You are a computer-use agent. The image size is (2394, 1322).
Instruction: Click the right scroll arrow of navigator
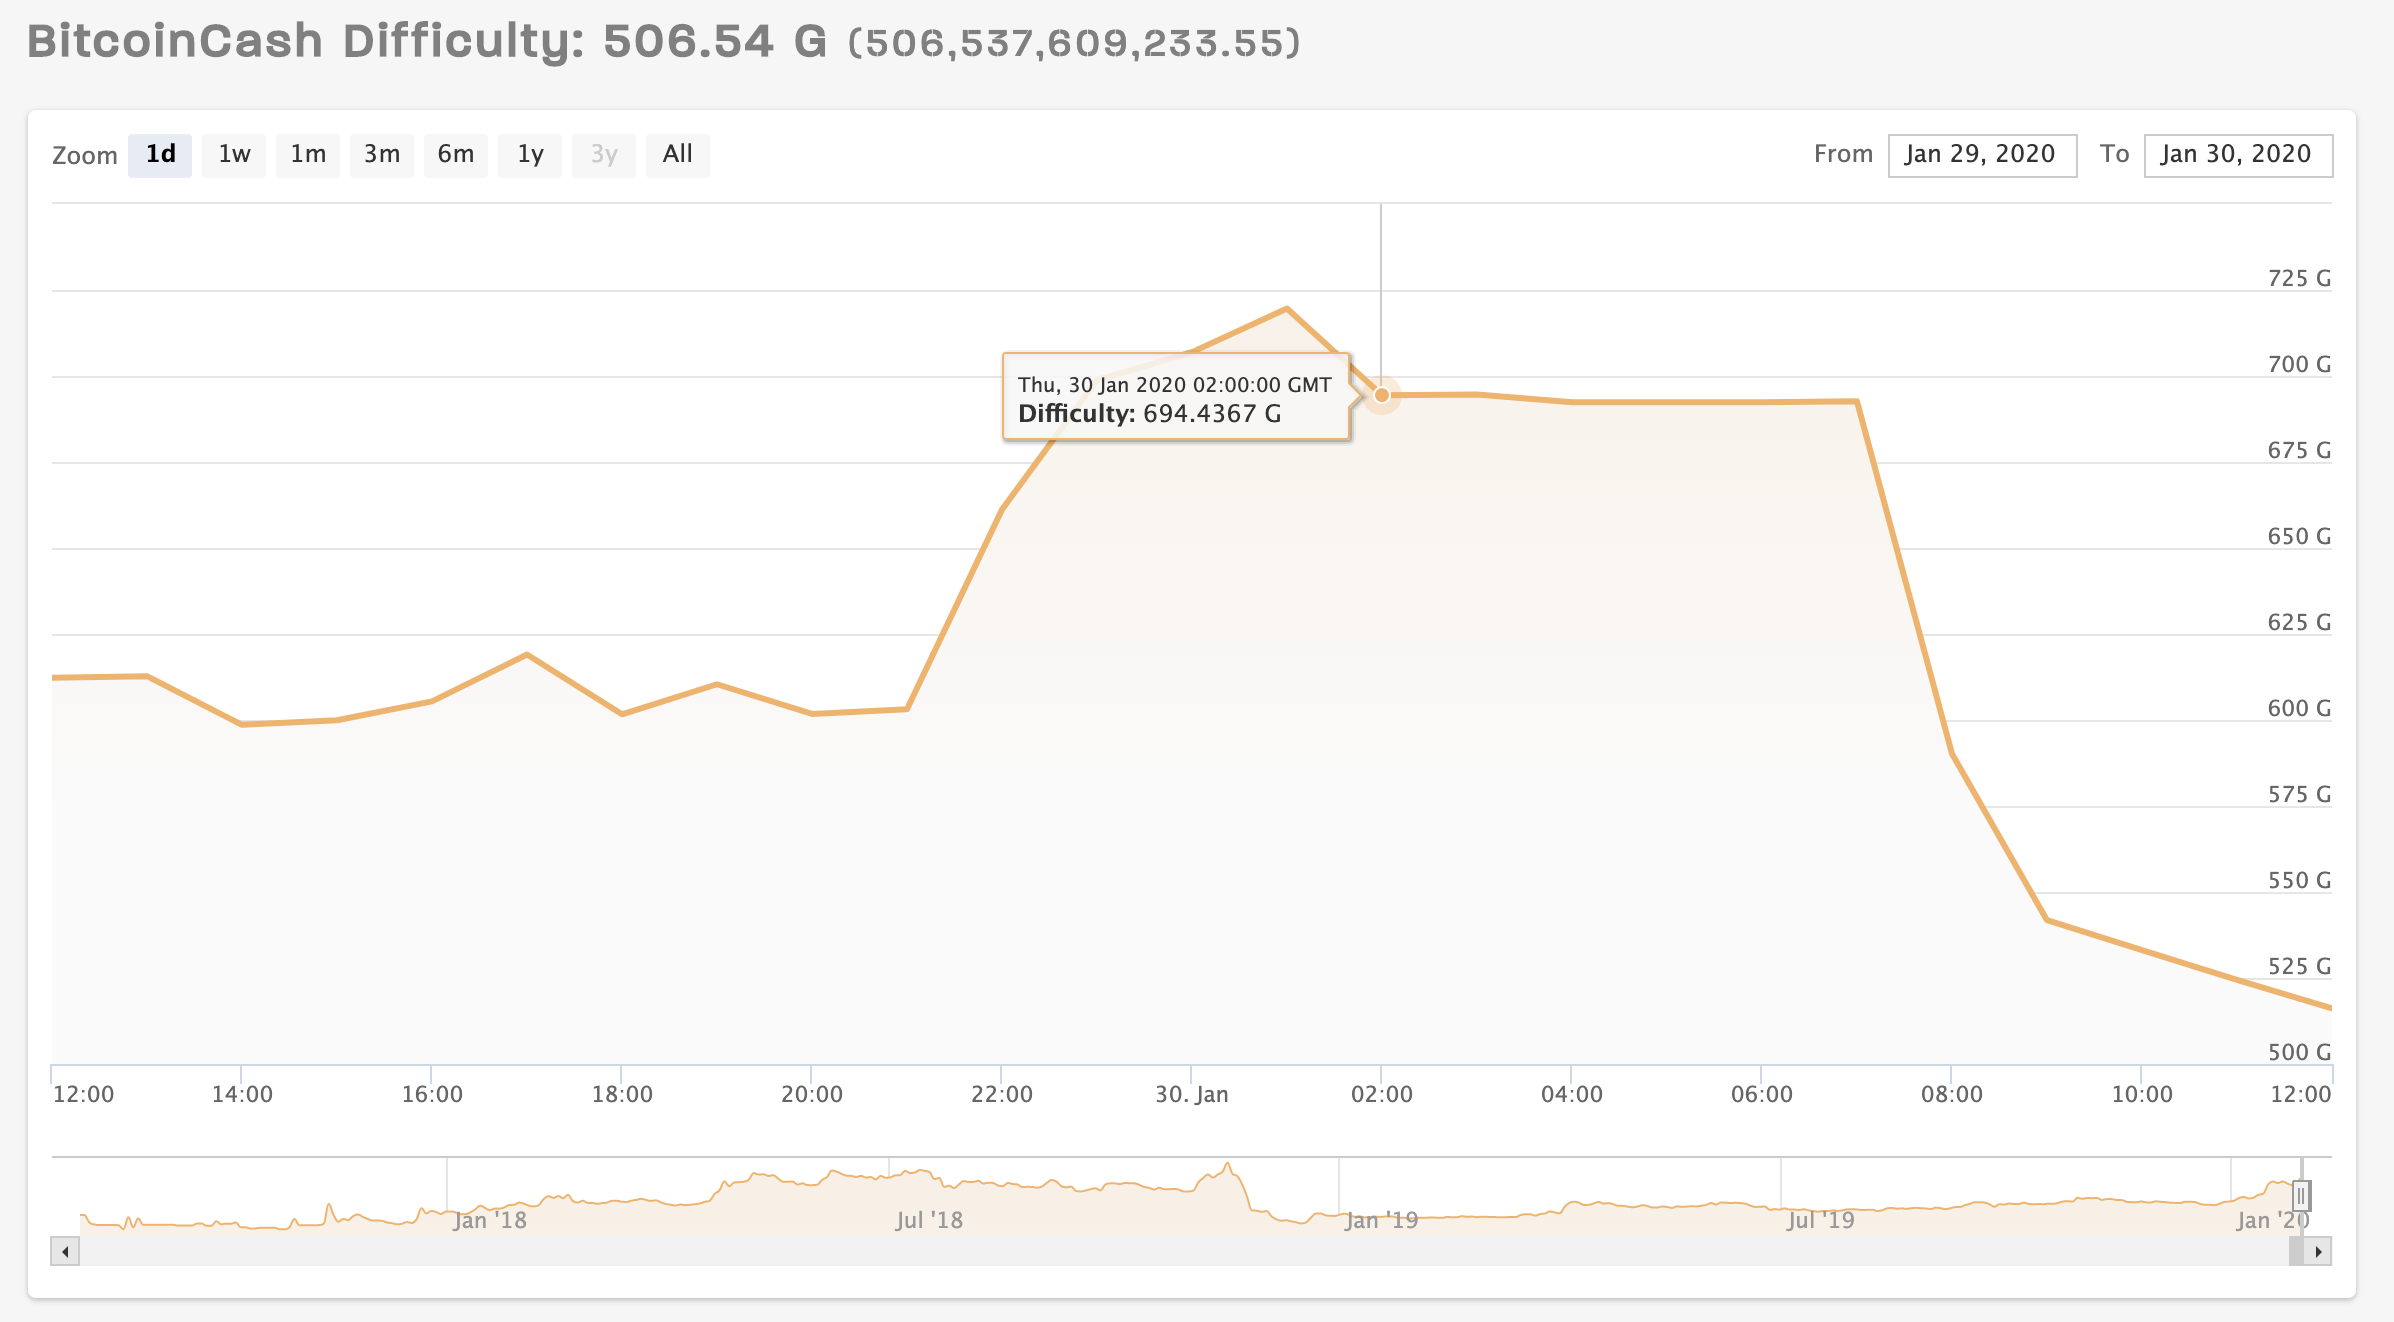tap(2318, 1251)
